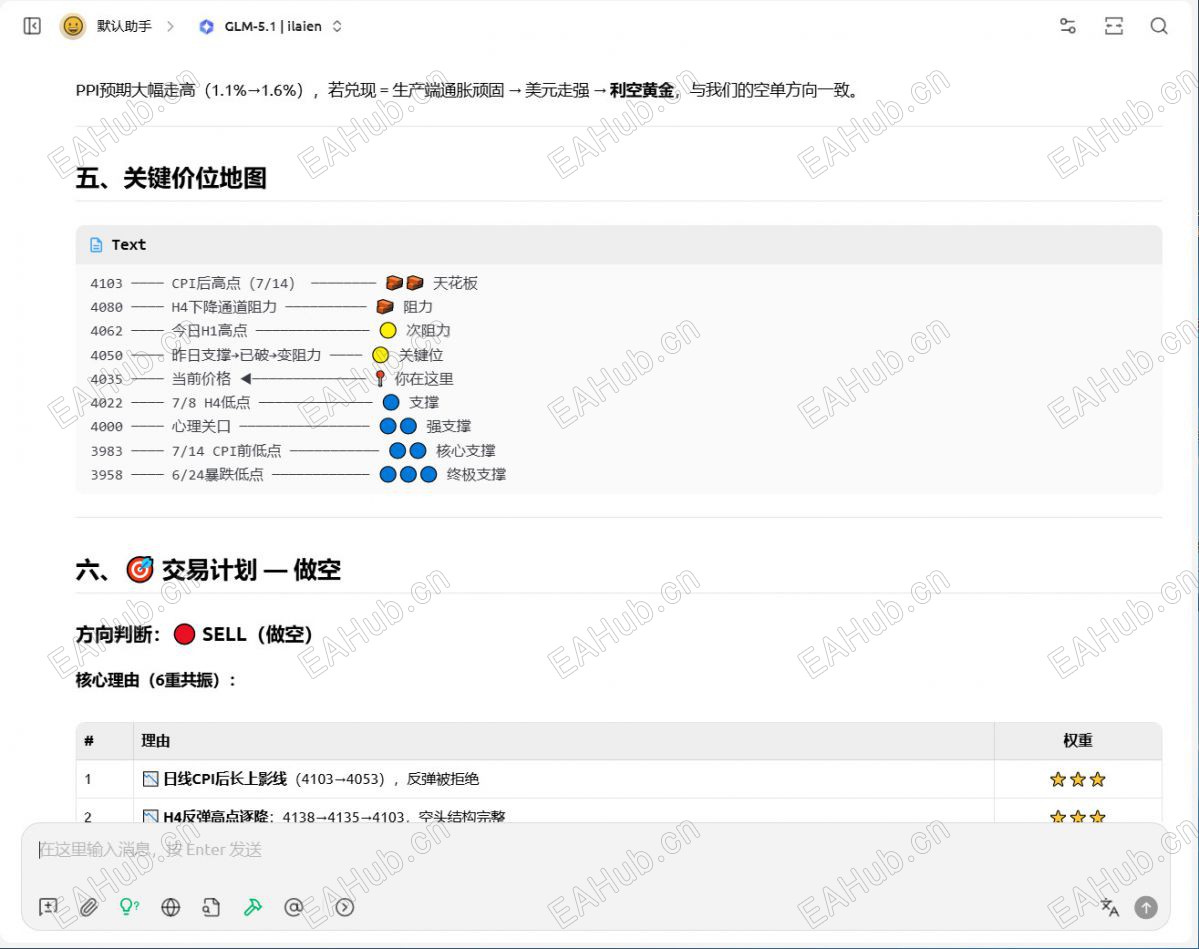Click the 天花板 label in code block
Screen dimensions: 1199x949
coord(455,283)
